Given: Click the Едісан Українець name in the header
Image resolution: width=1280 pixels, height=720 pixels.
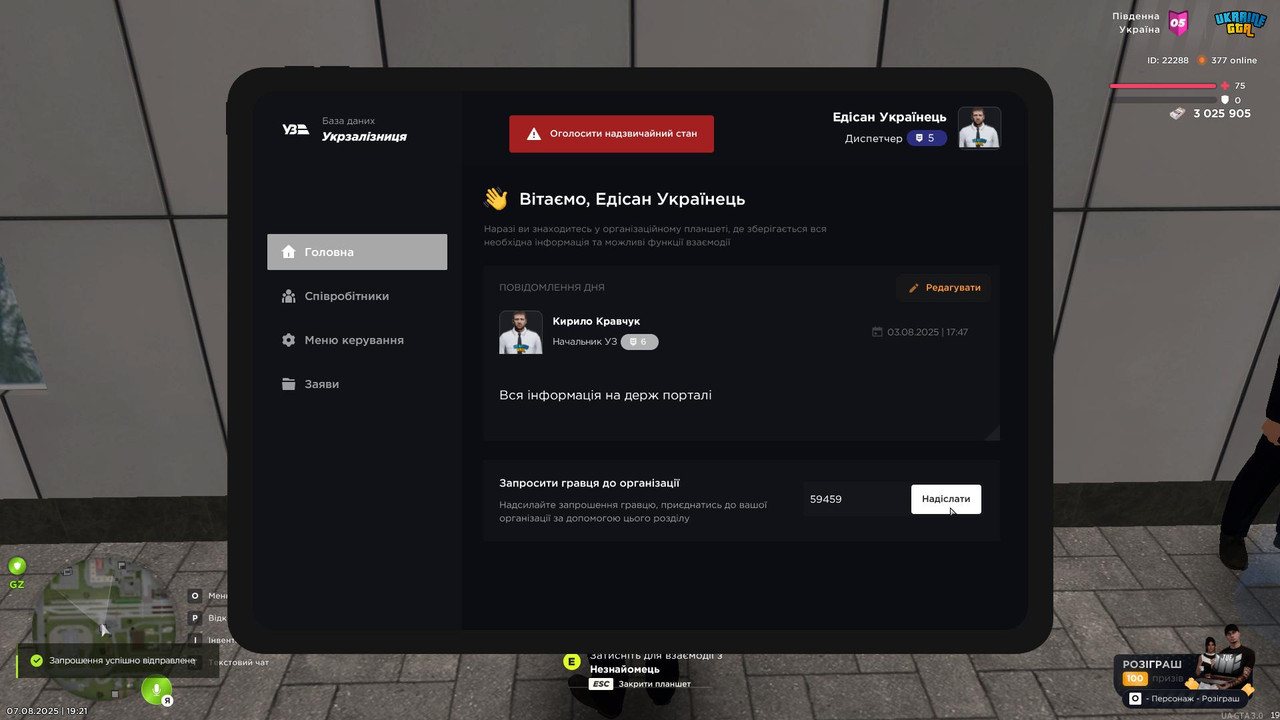Looking at the screenshot, I should coord(889,117).
